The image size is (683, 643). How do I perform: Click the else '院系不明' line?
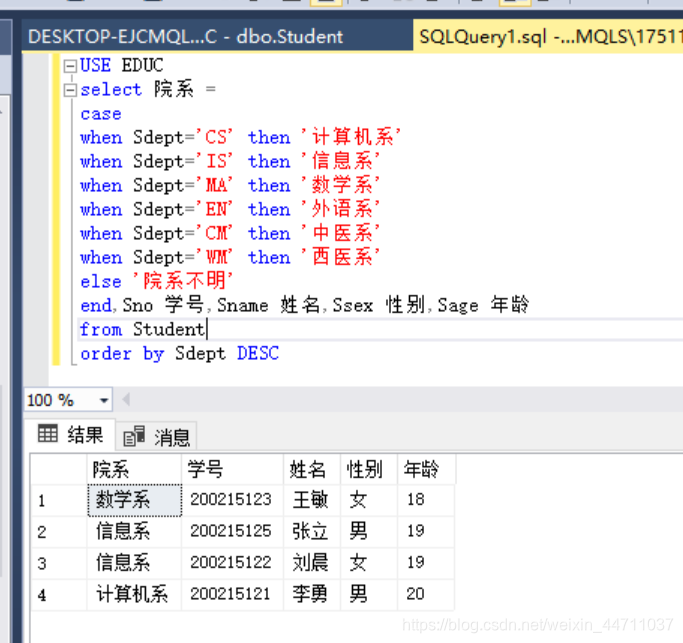(157, 281)
